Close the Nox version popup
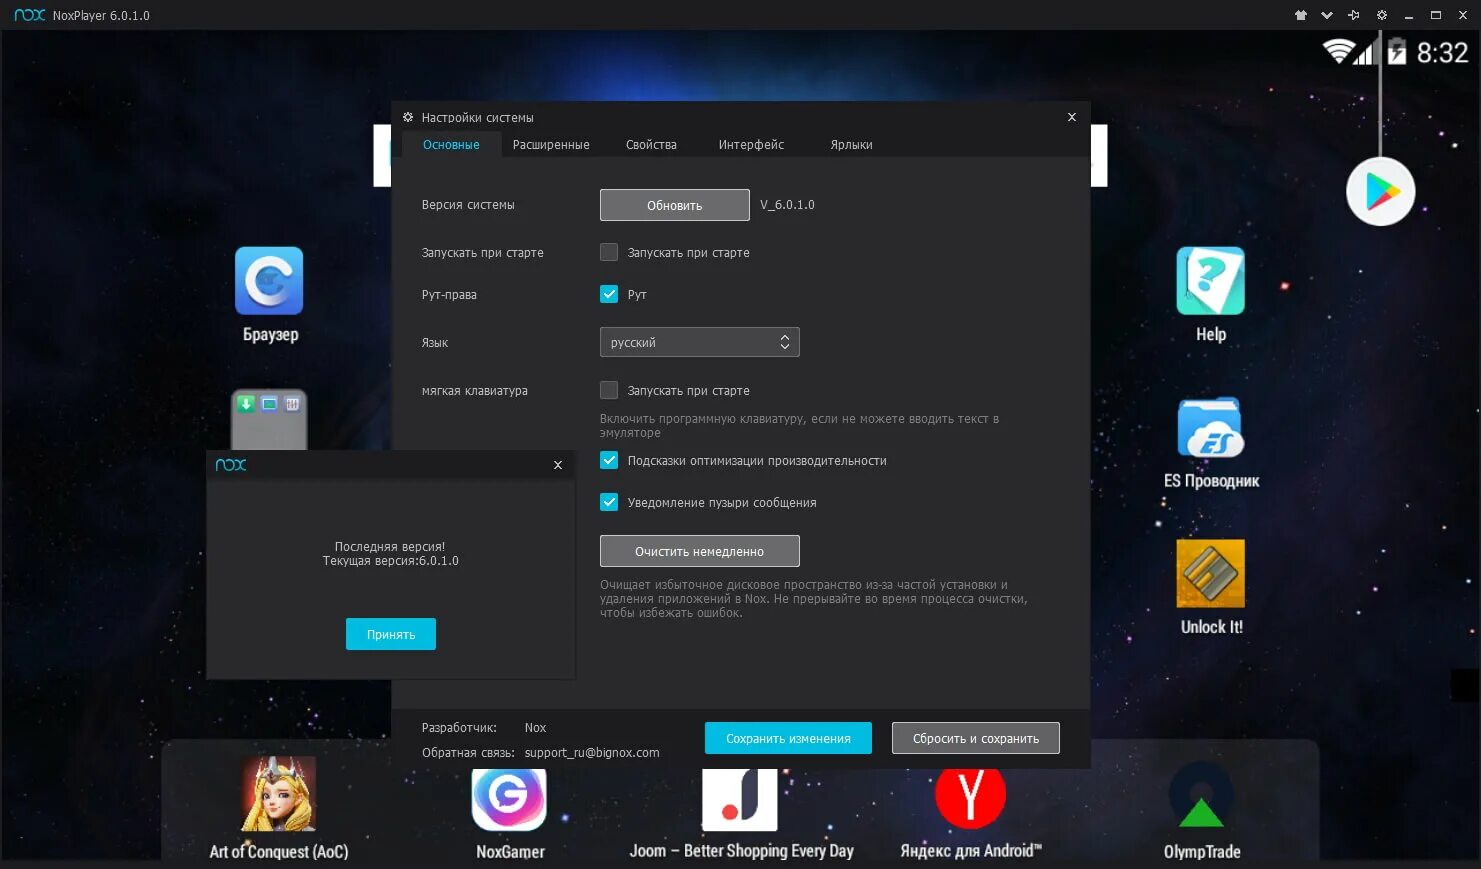This screenshot has width=1481, height=869. click(558, 465)
